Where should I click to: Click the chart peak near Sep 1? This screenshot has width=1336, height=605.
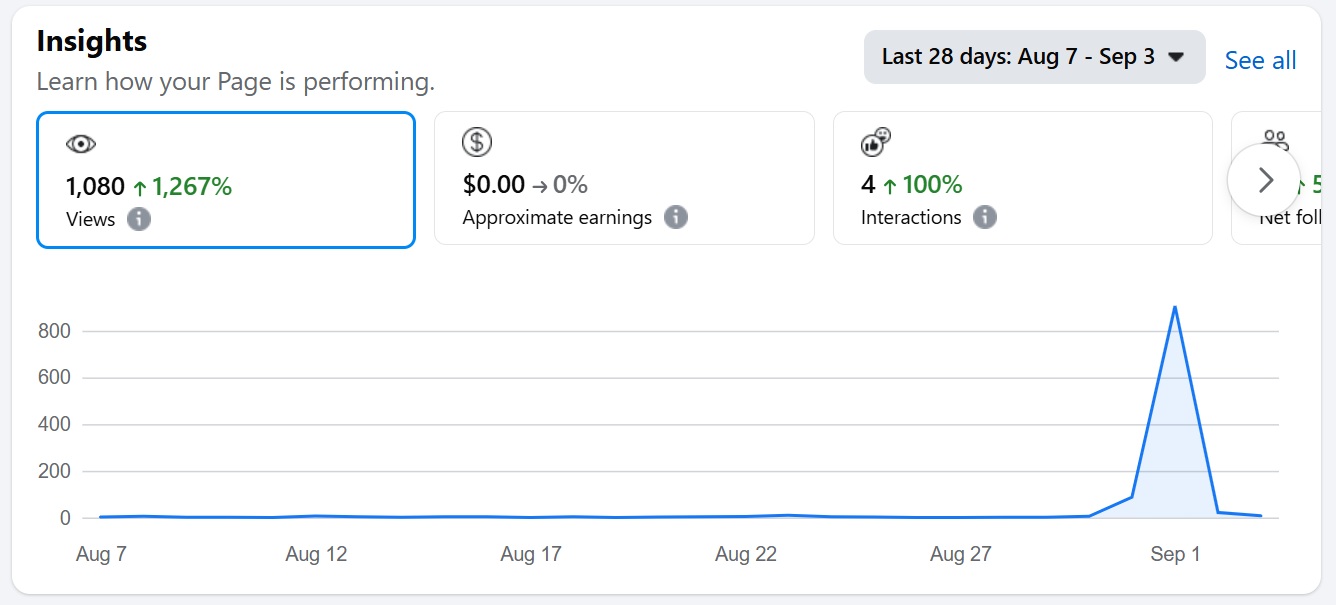point(1174,307)
